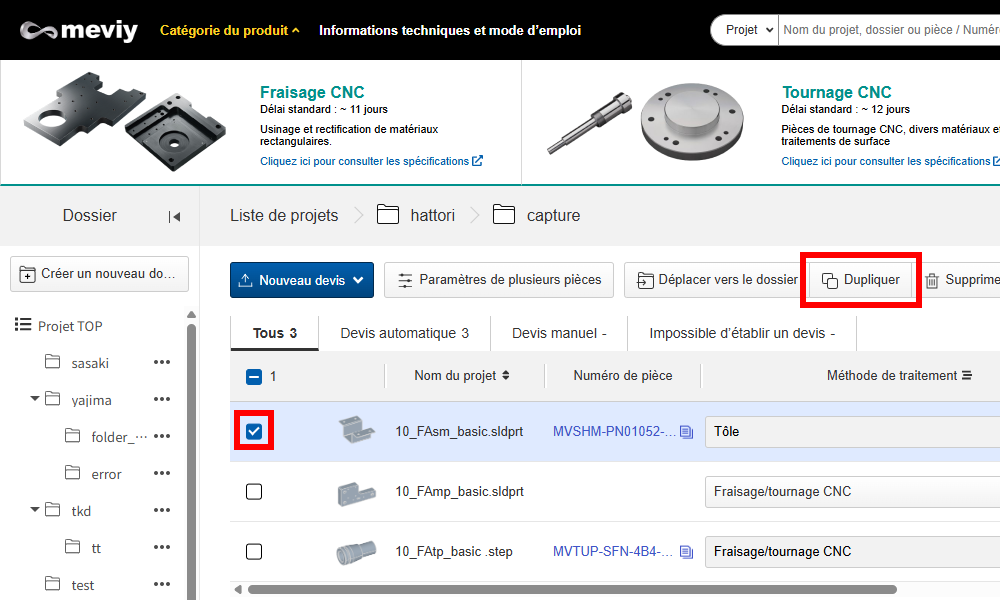This screenshot has height=600, width=1000.
Task: Open the Catégorie du produit menu
Action: tap(229, 30)
